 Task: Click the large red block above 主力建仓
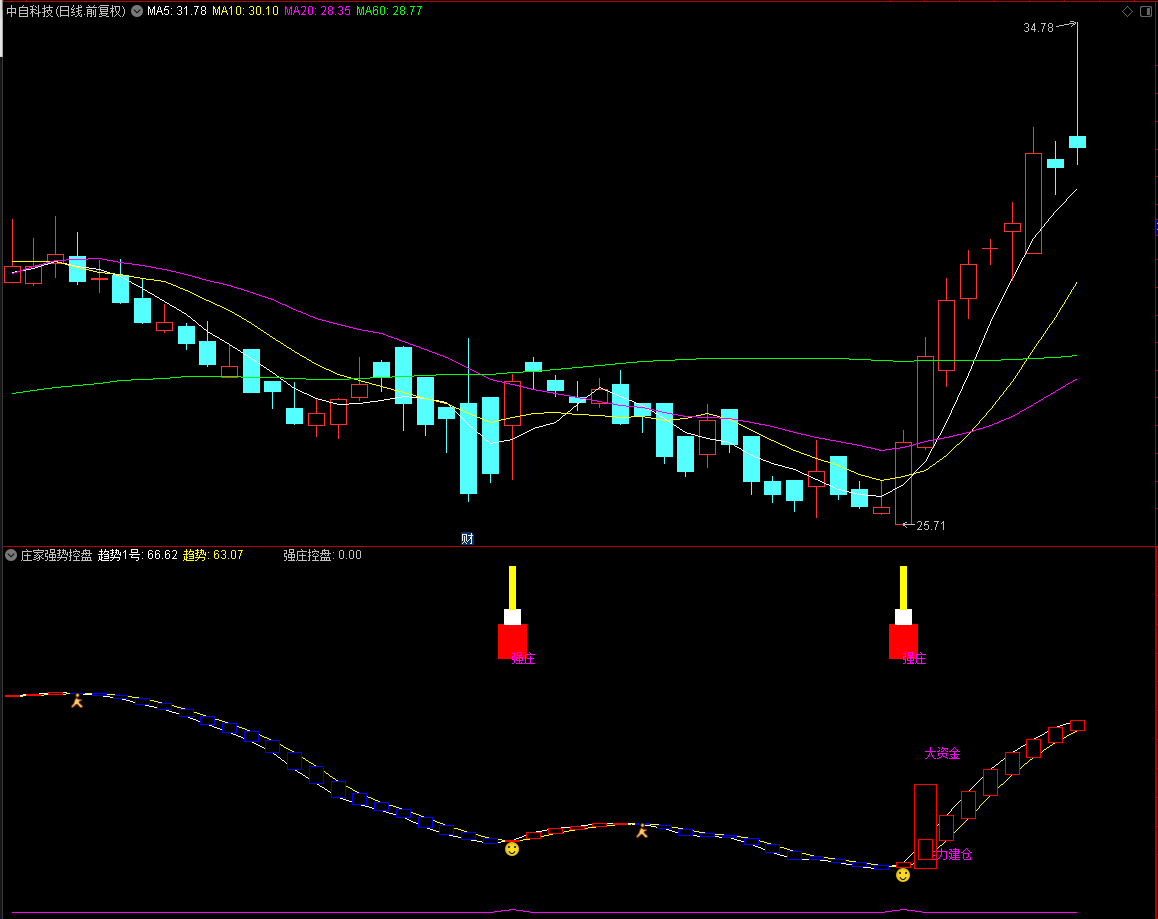(925, 826)
